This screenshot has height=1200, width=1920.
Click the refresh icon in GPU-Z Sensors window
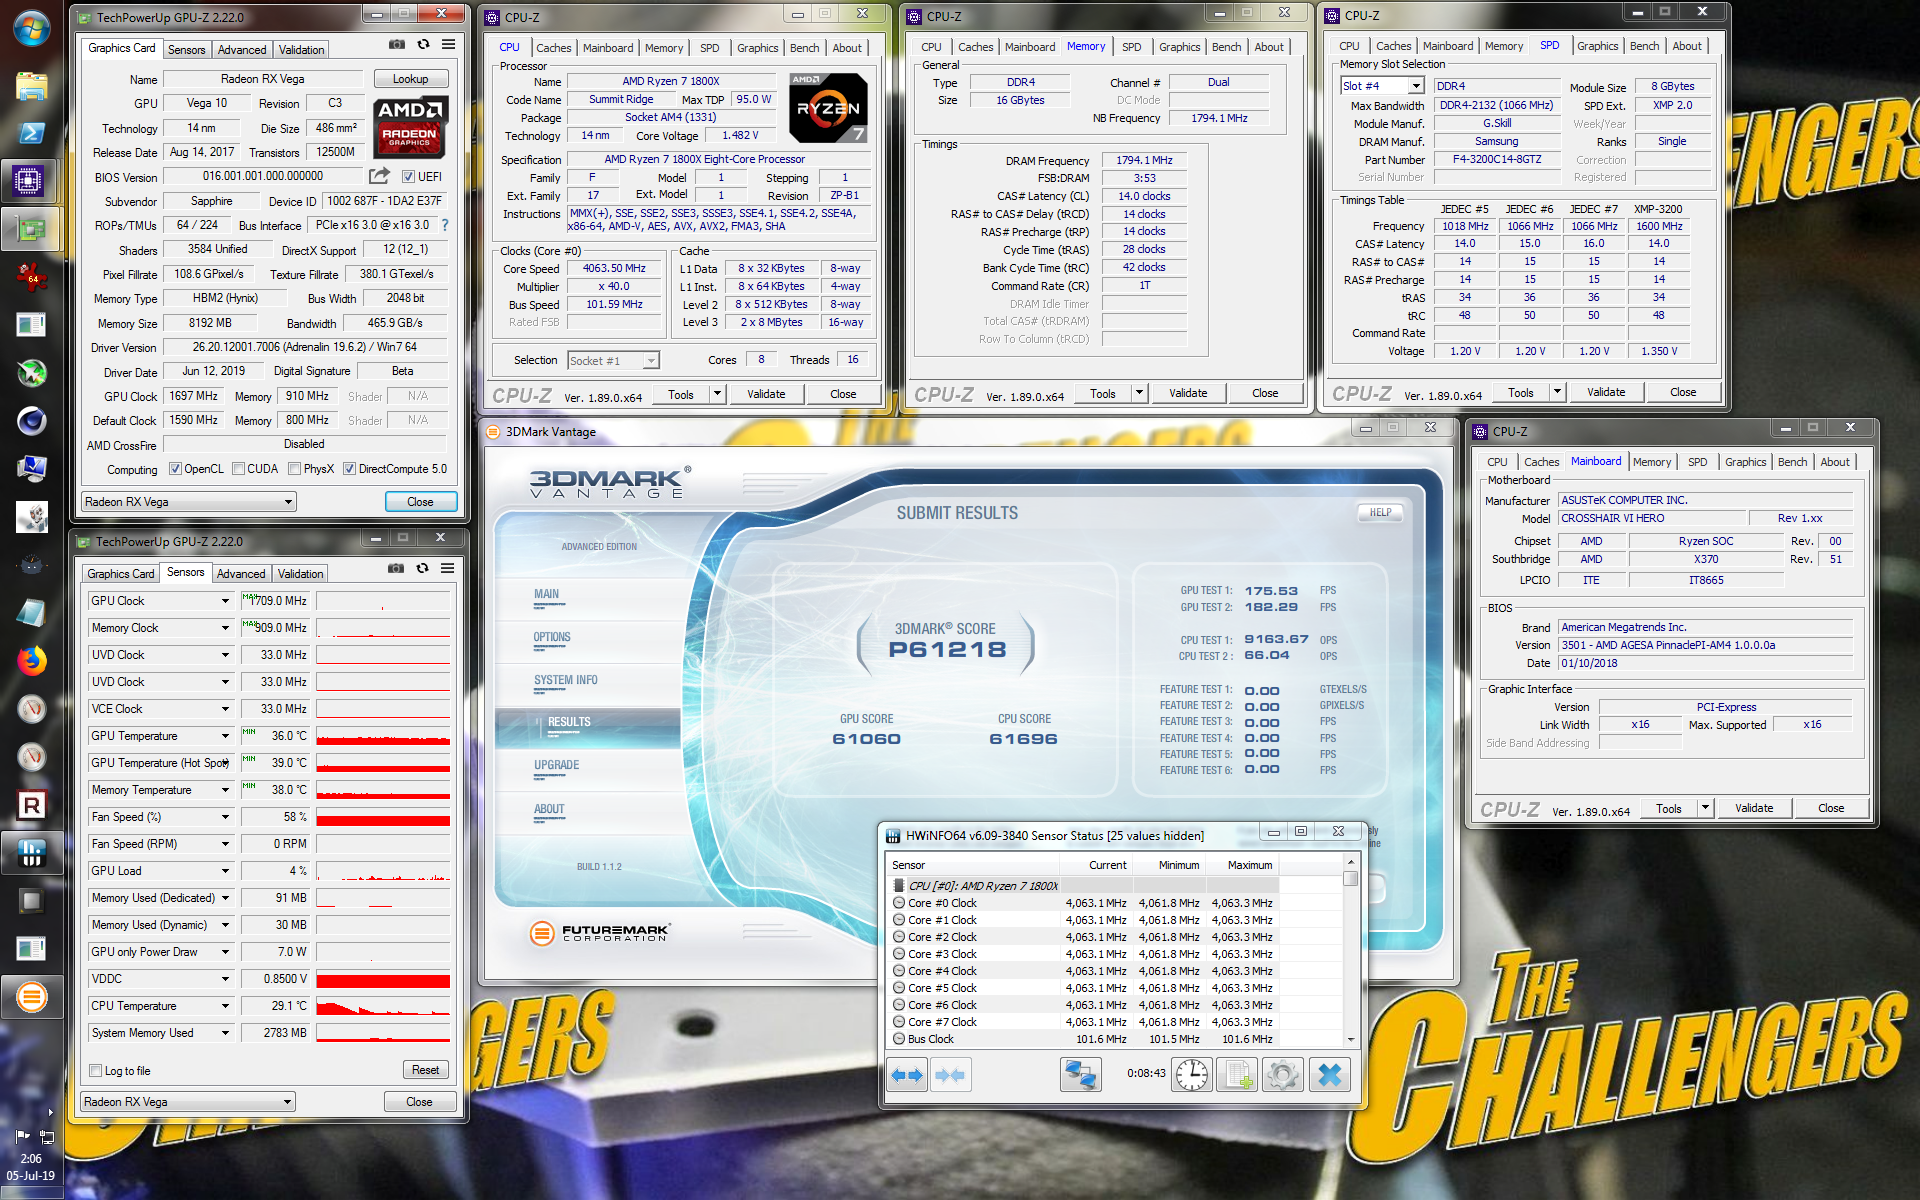(422, 568)
